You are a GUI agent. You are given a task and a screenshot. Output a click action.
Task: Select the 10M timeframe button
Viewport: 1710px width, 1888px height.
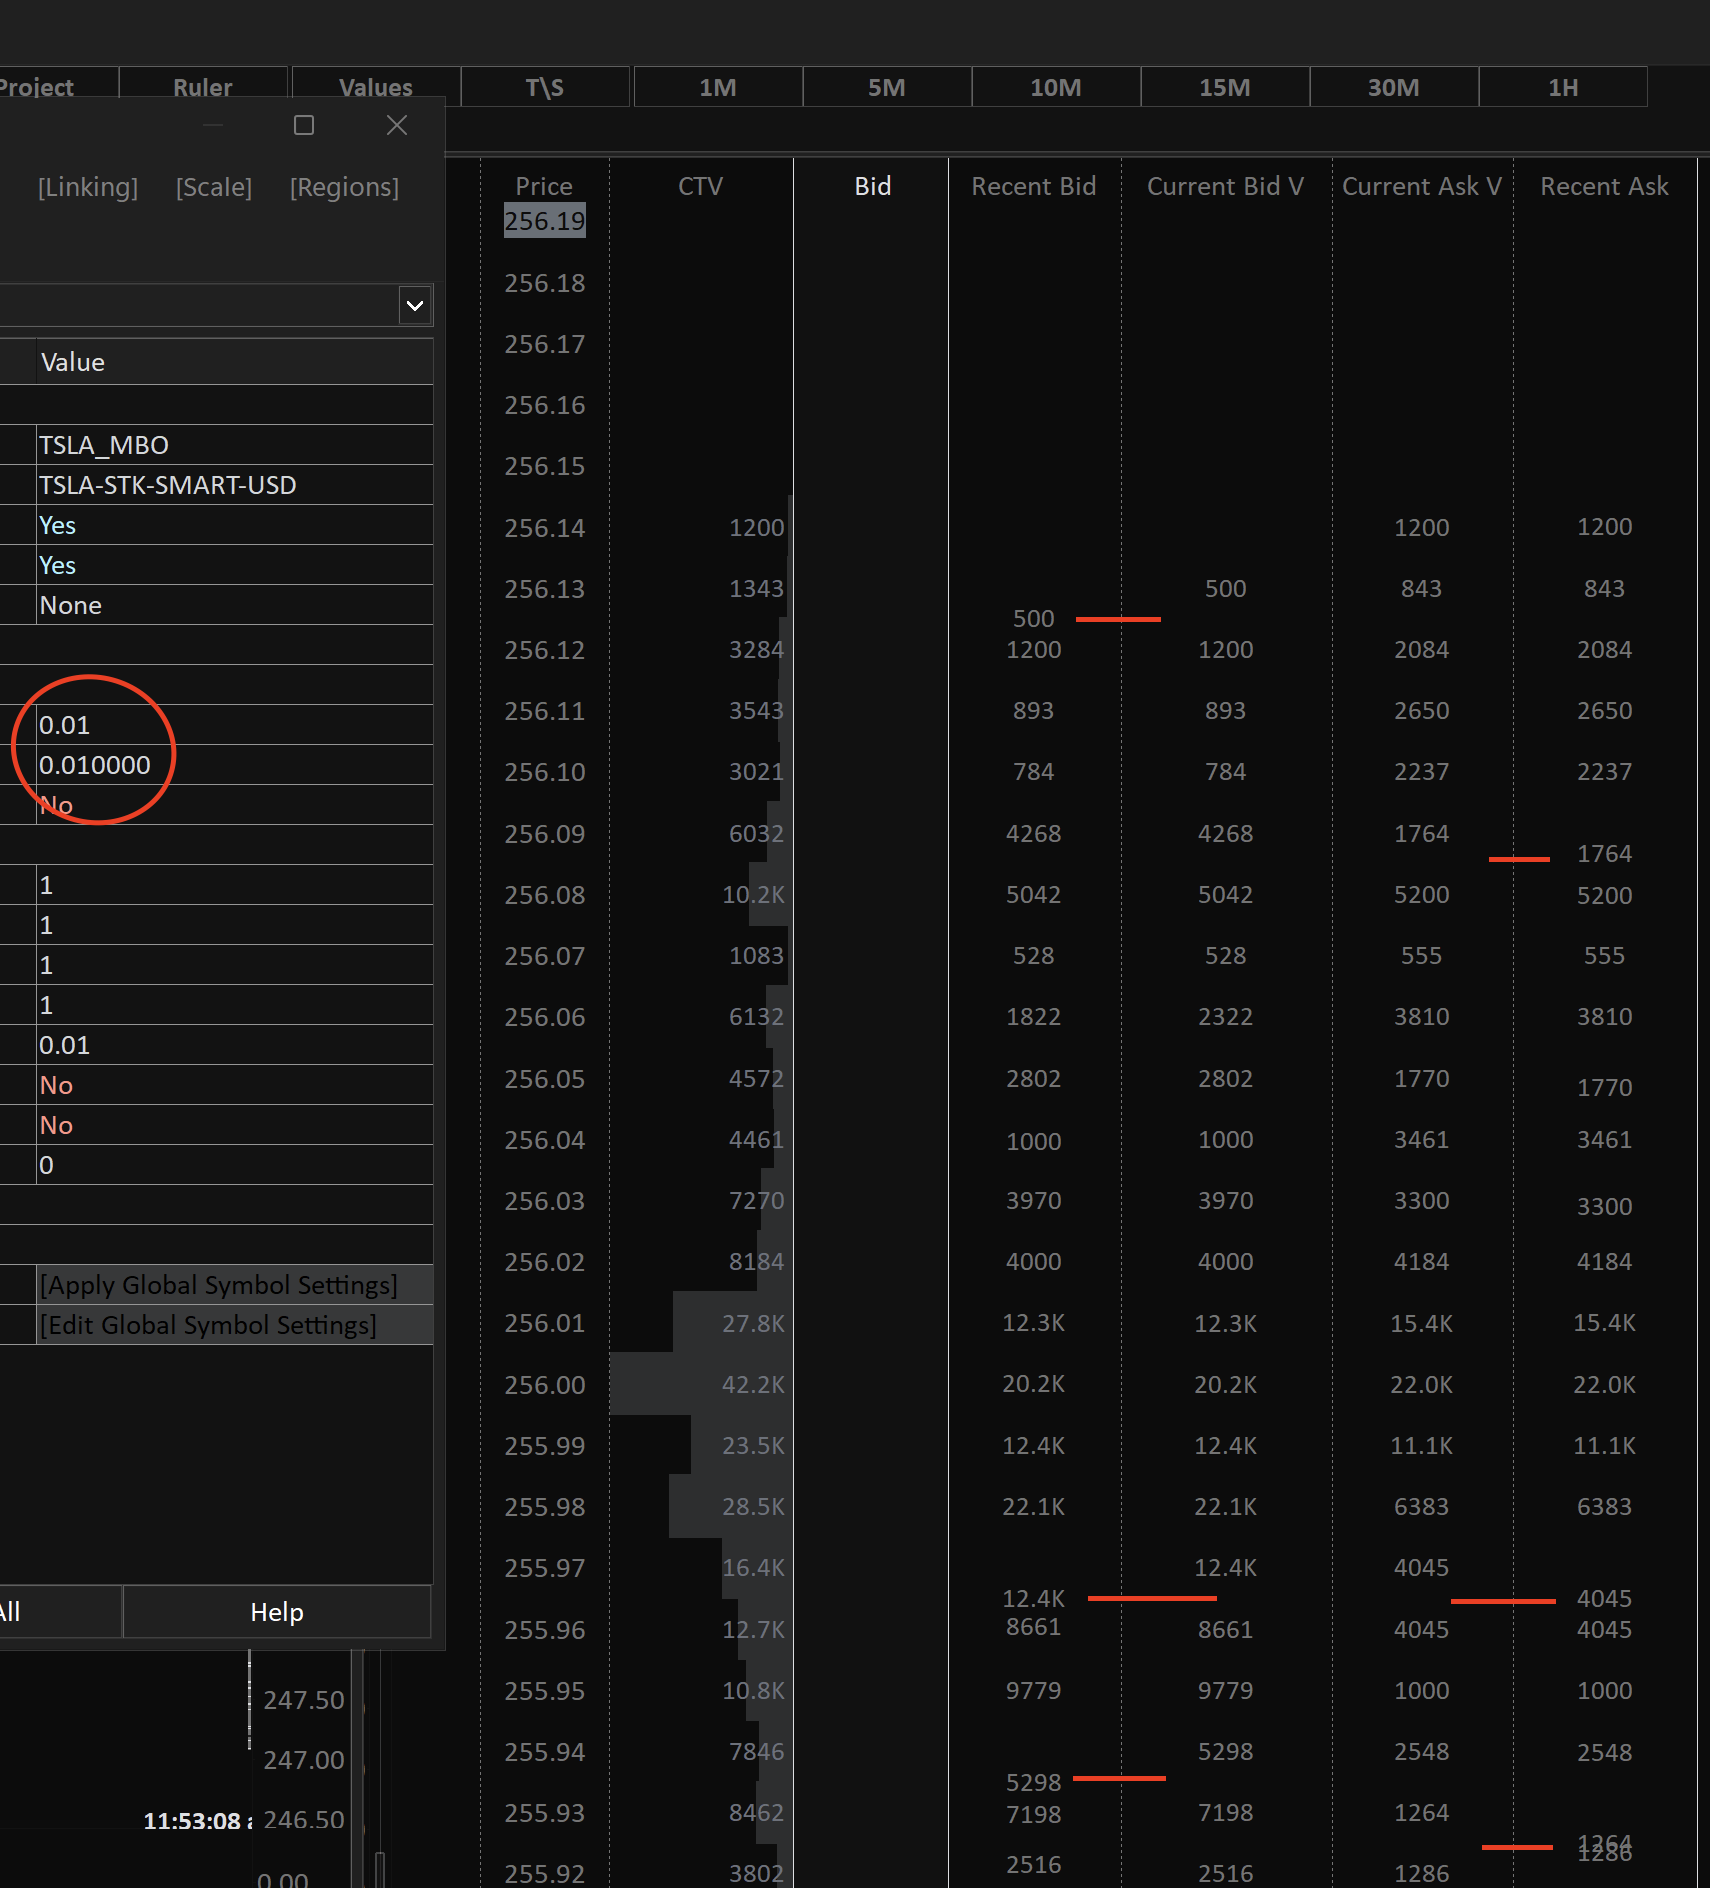click(1056, 87)
